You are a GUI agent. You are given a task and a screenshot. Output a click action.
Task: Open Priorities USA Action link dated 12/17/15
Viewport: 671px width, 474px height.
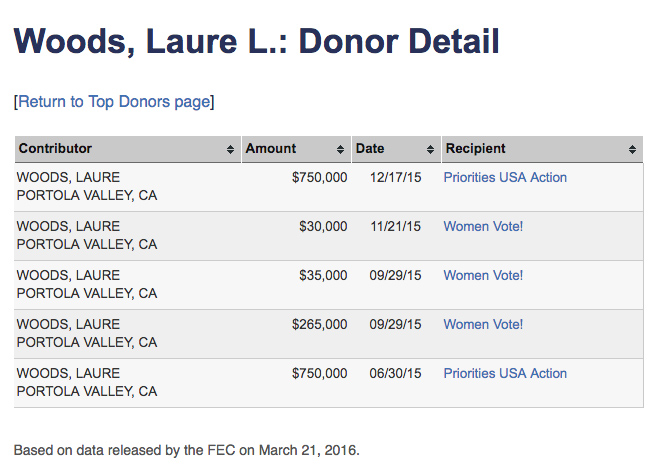505,177
